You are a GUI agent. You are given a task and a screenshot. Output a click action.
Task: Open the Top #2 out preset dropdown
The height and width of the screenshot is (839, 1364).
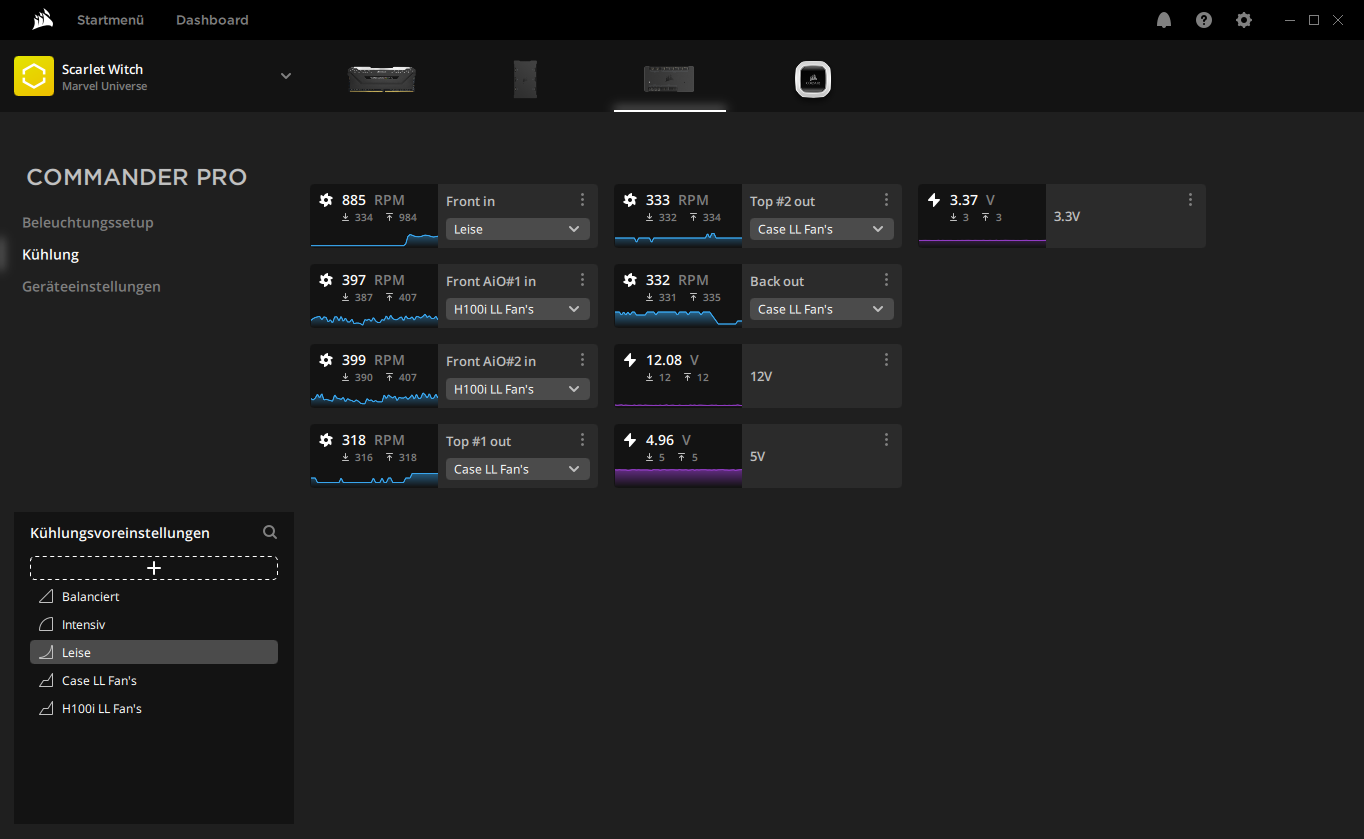point(822,229)
